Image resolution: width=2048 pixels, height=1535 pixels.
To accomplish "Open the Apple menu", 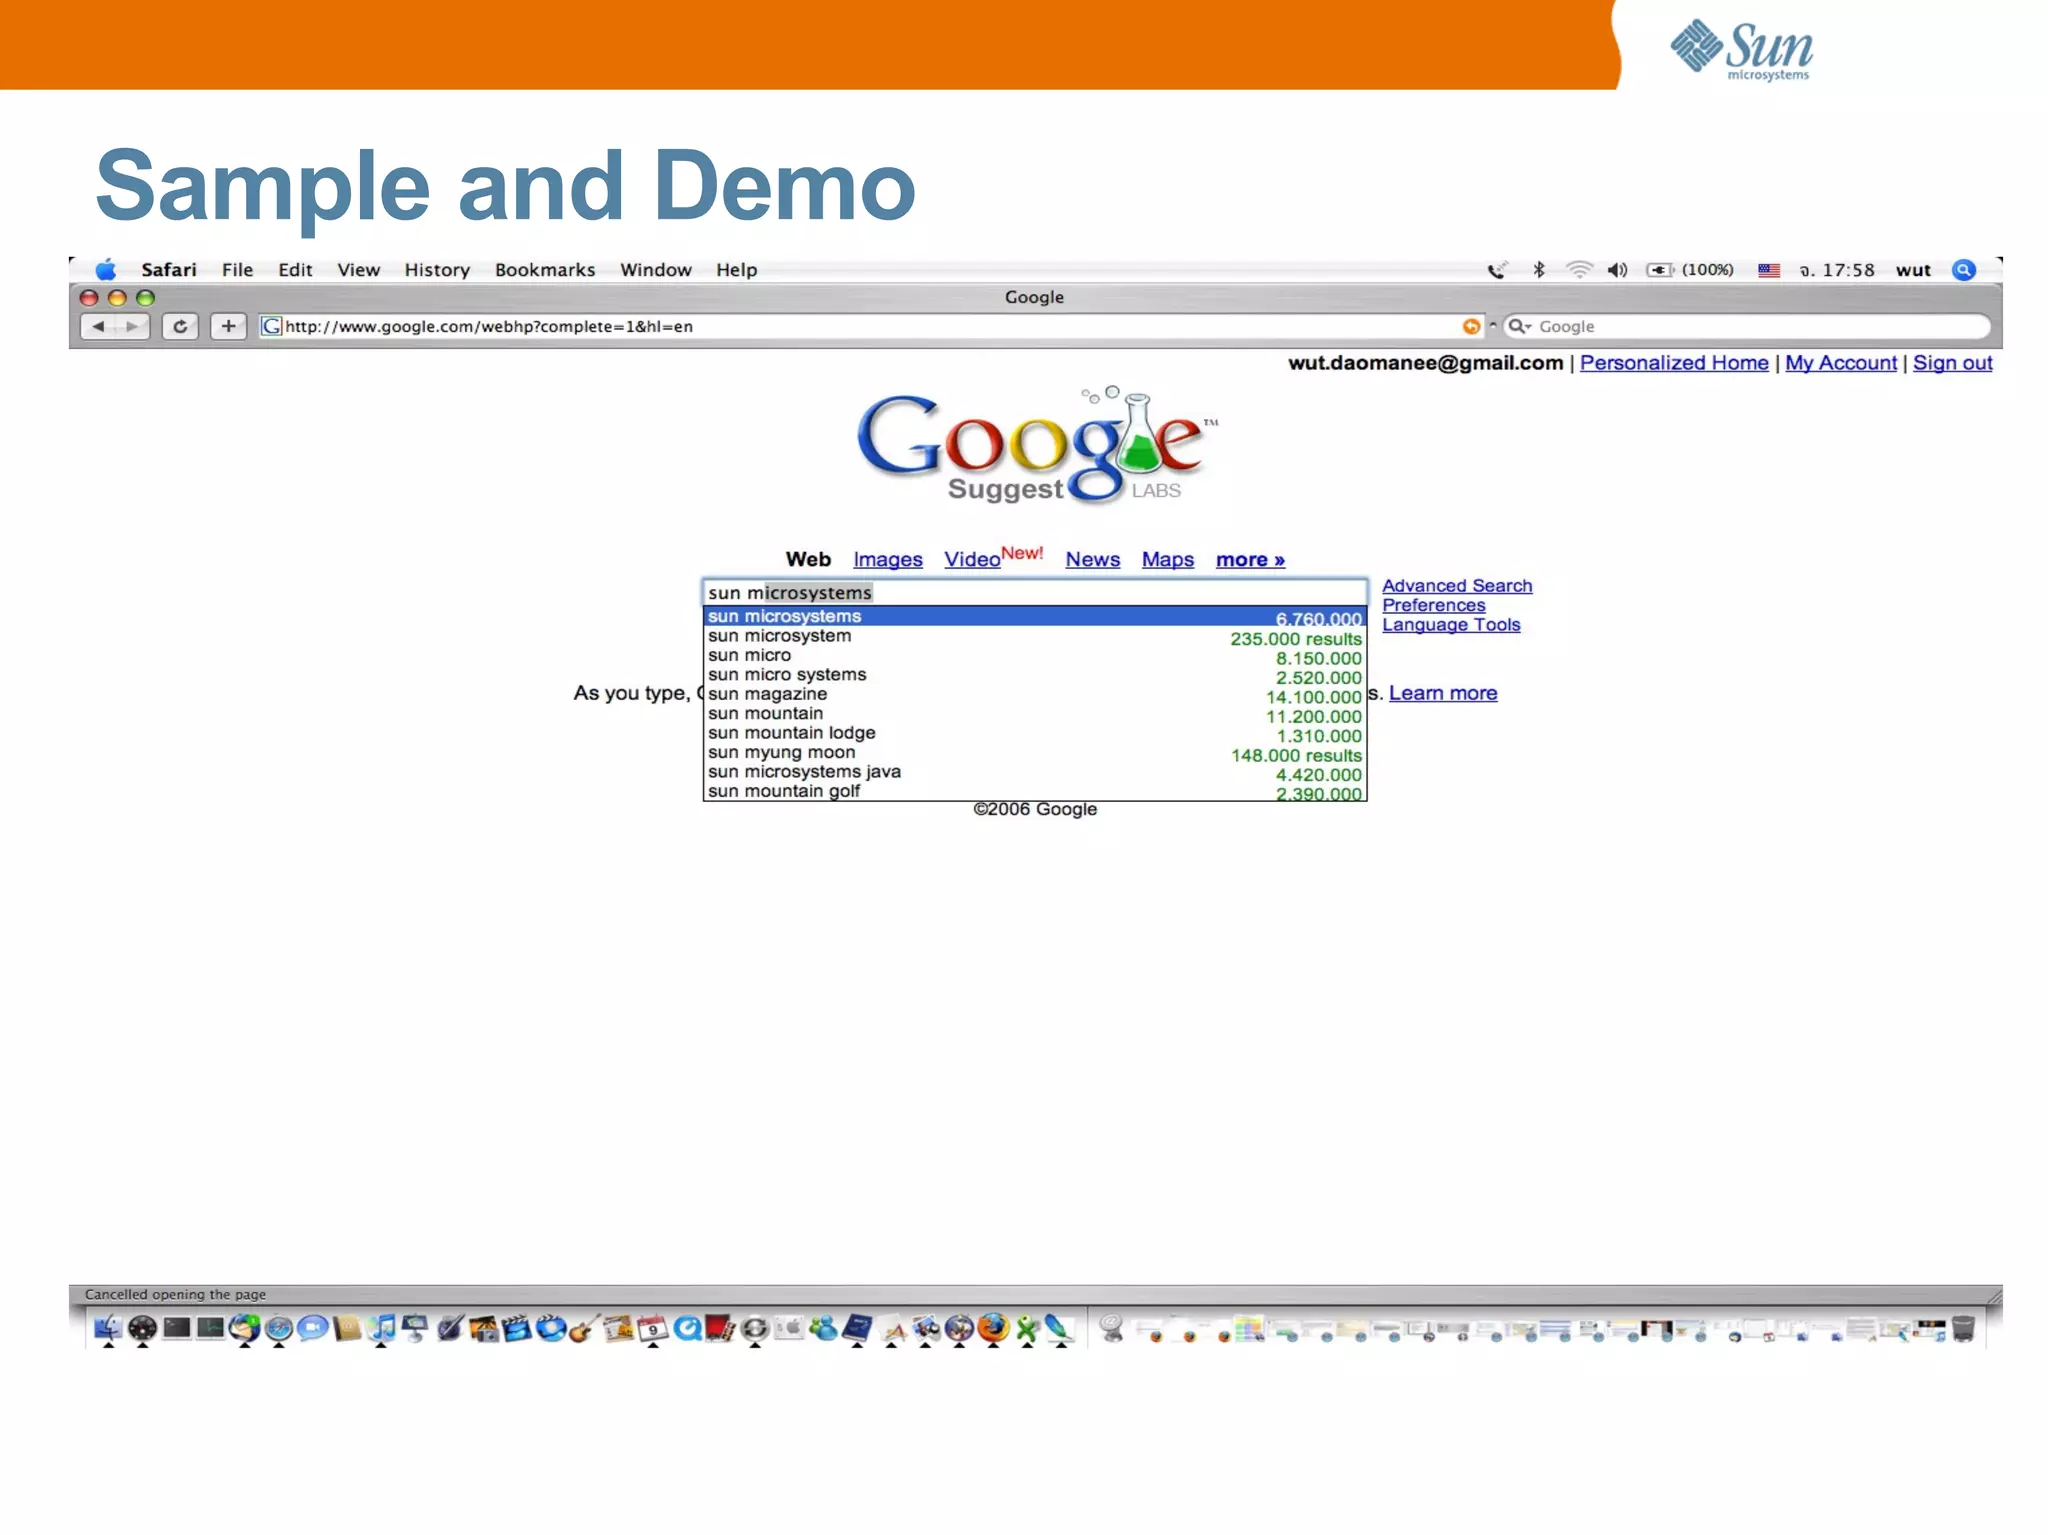I will pos(106,270).
